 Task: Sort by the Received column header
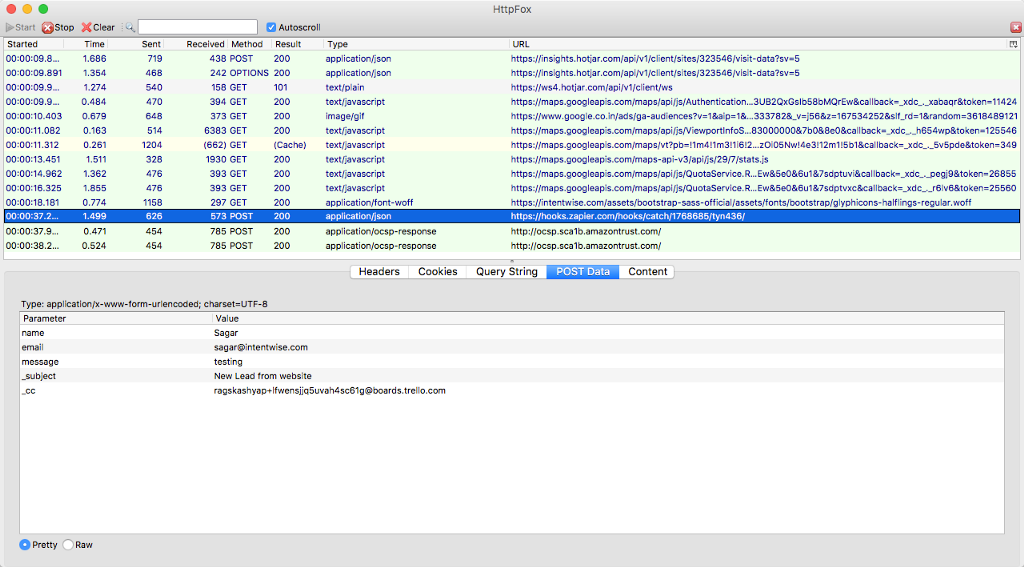point(195,44)
